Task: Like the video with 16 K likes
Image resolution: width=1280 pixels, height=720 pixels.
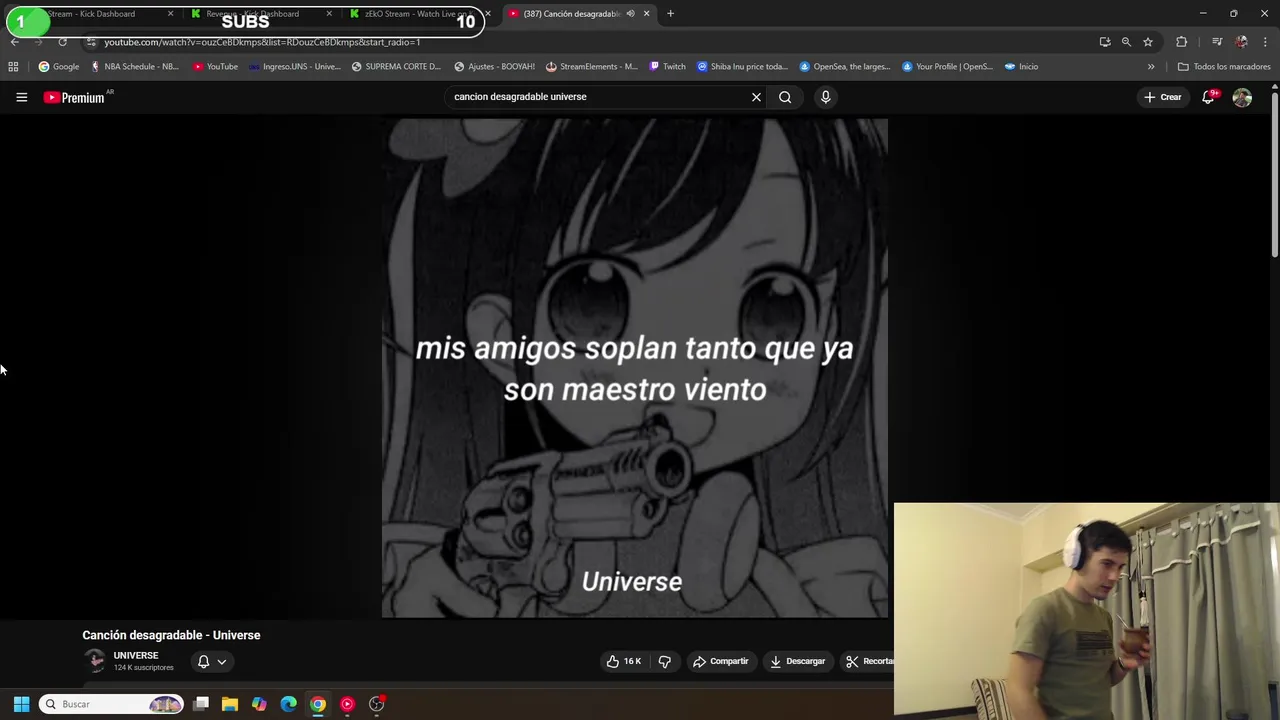Action: (623, 661)
